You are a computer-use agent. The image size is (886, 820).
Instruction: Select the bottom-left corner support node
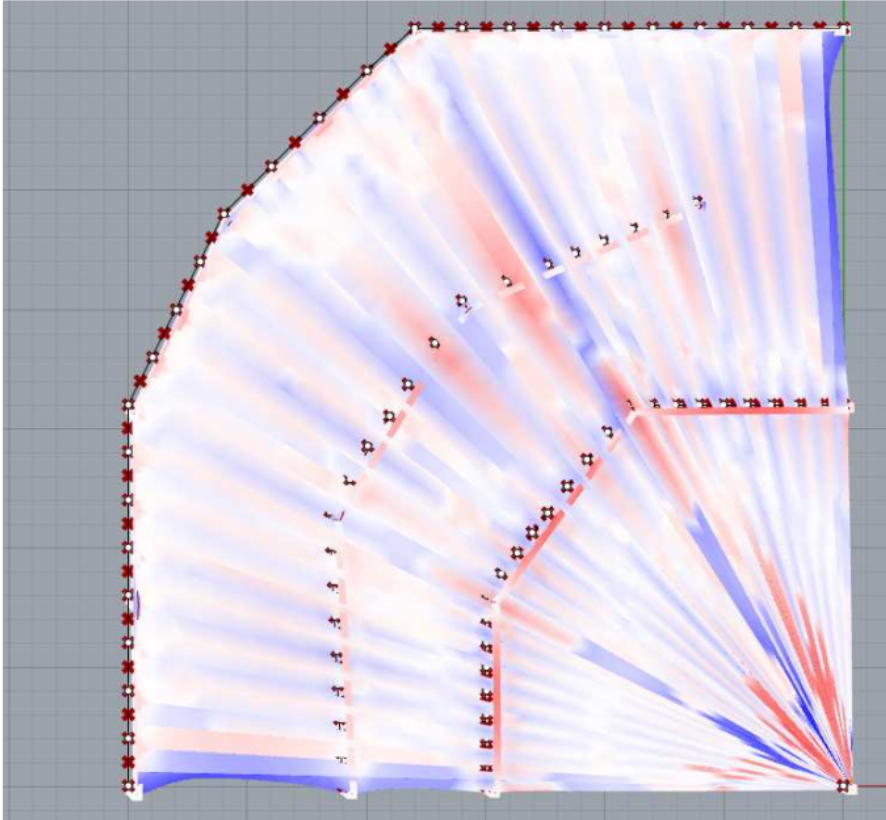132,790
